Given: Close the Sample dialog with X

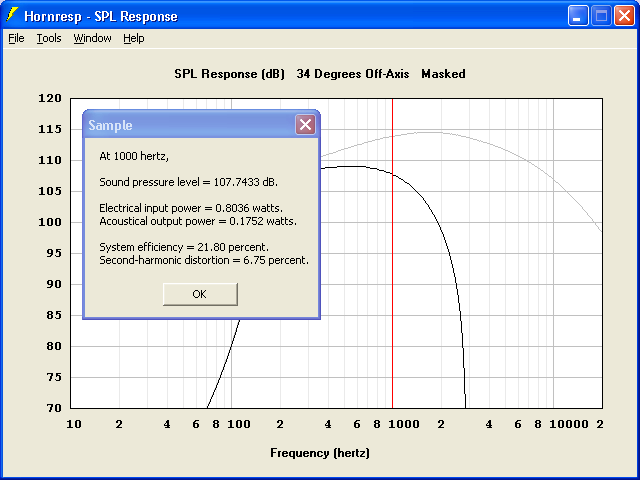Looking at the screenshot, I should coord(305,124).
